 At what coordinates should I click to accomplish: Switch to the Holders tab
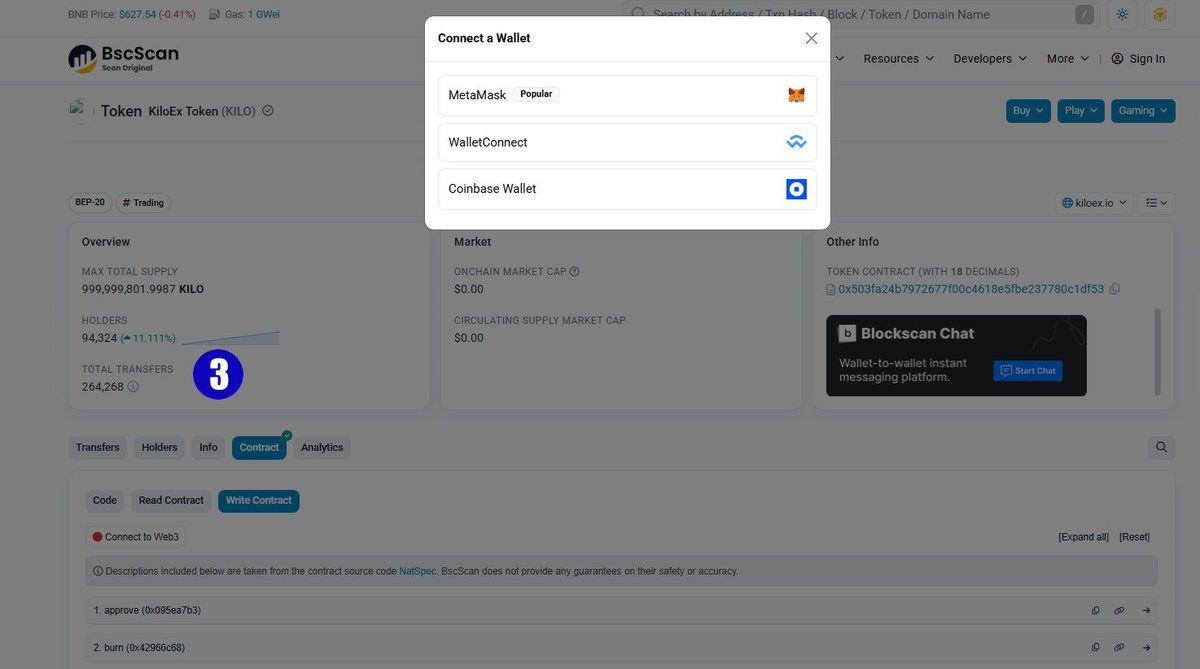click(x=159, y=447)
